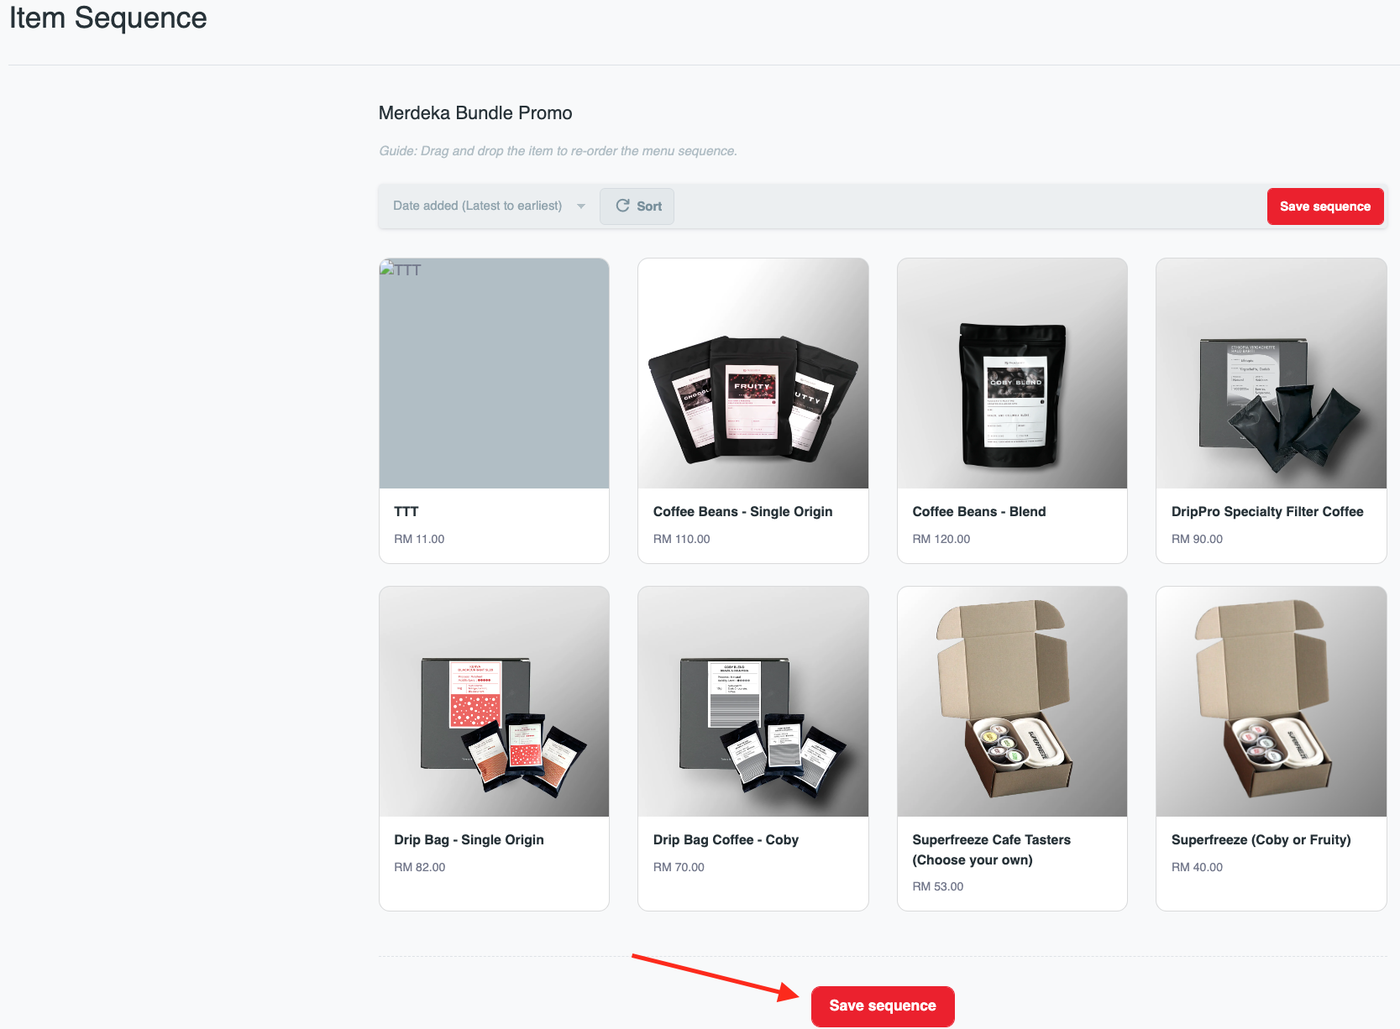
Task: Click the RM 53.00 price
Action: [x=938, y=887]
